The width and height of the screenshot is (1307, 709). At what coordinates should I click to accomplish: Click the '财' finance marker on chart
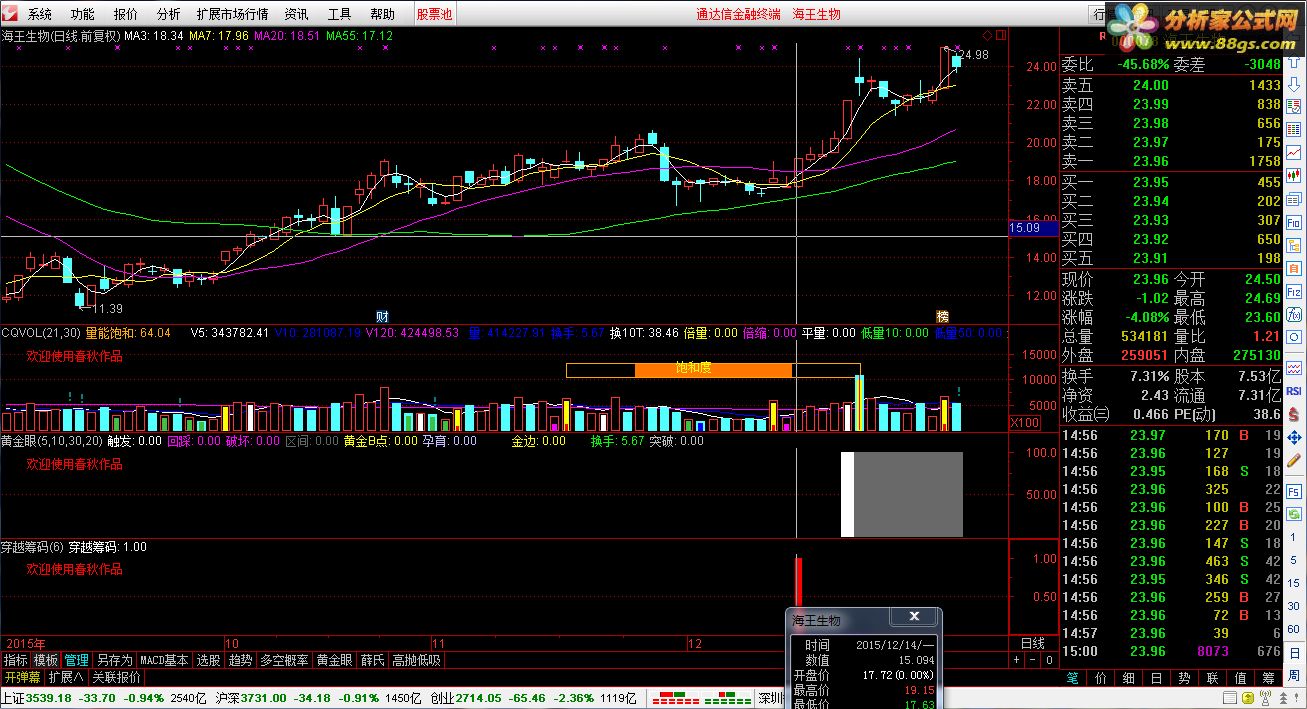click(x=382, y=316)
